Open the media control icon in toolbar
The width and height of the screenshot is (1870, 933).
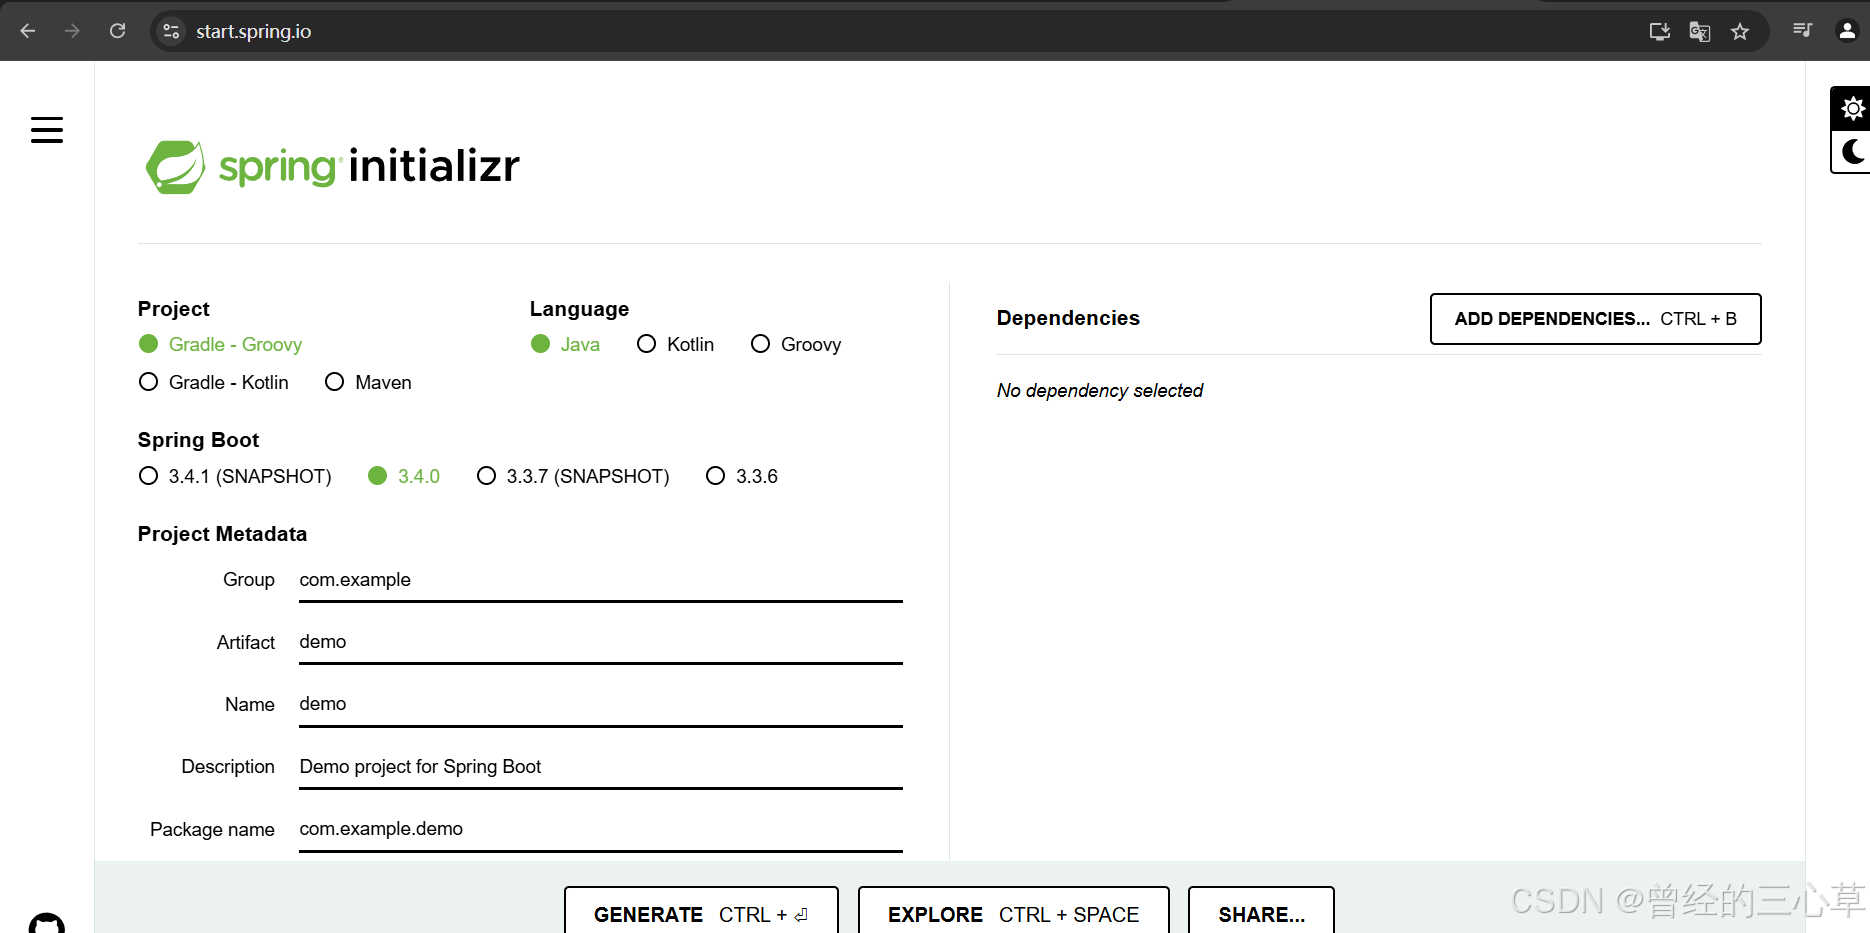coord(1803,30)
